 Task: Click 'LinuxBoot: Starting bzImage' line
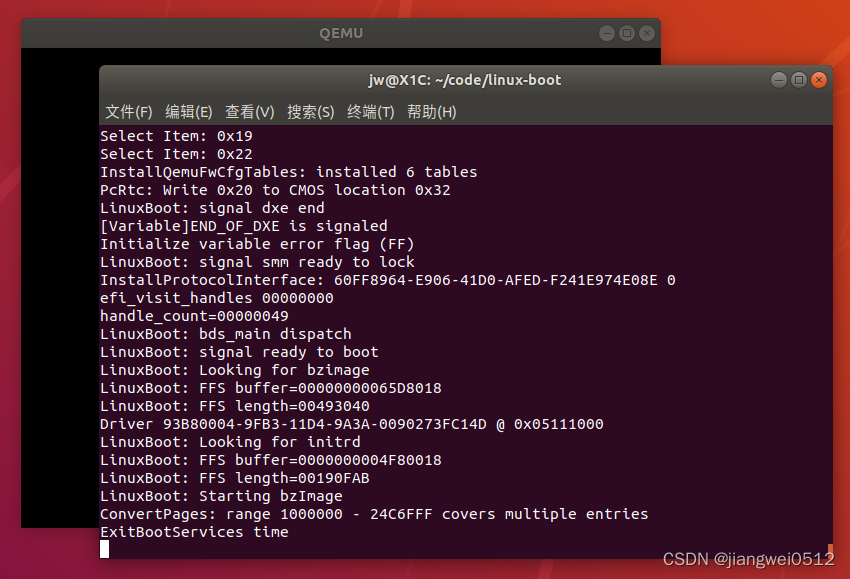tap(221, 496)
